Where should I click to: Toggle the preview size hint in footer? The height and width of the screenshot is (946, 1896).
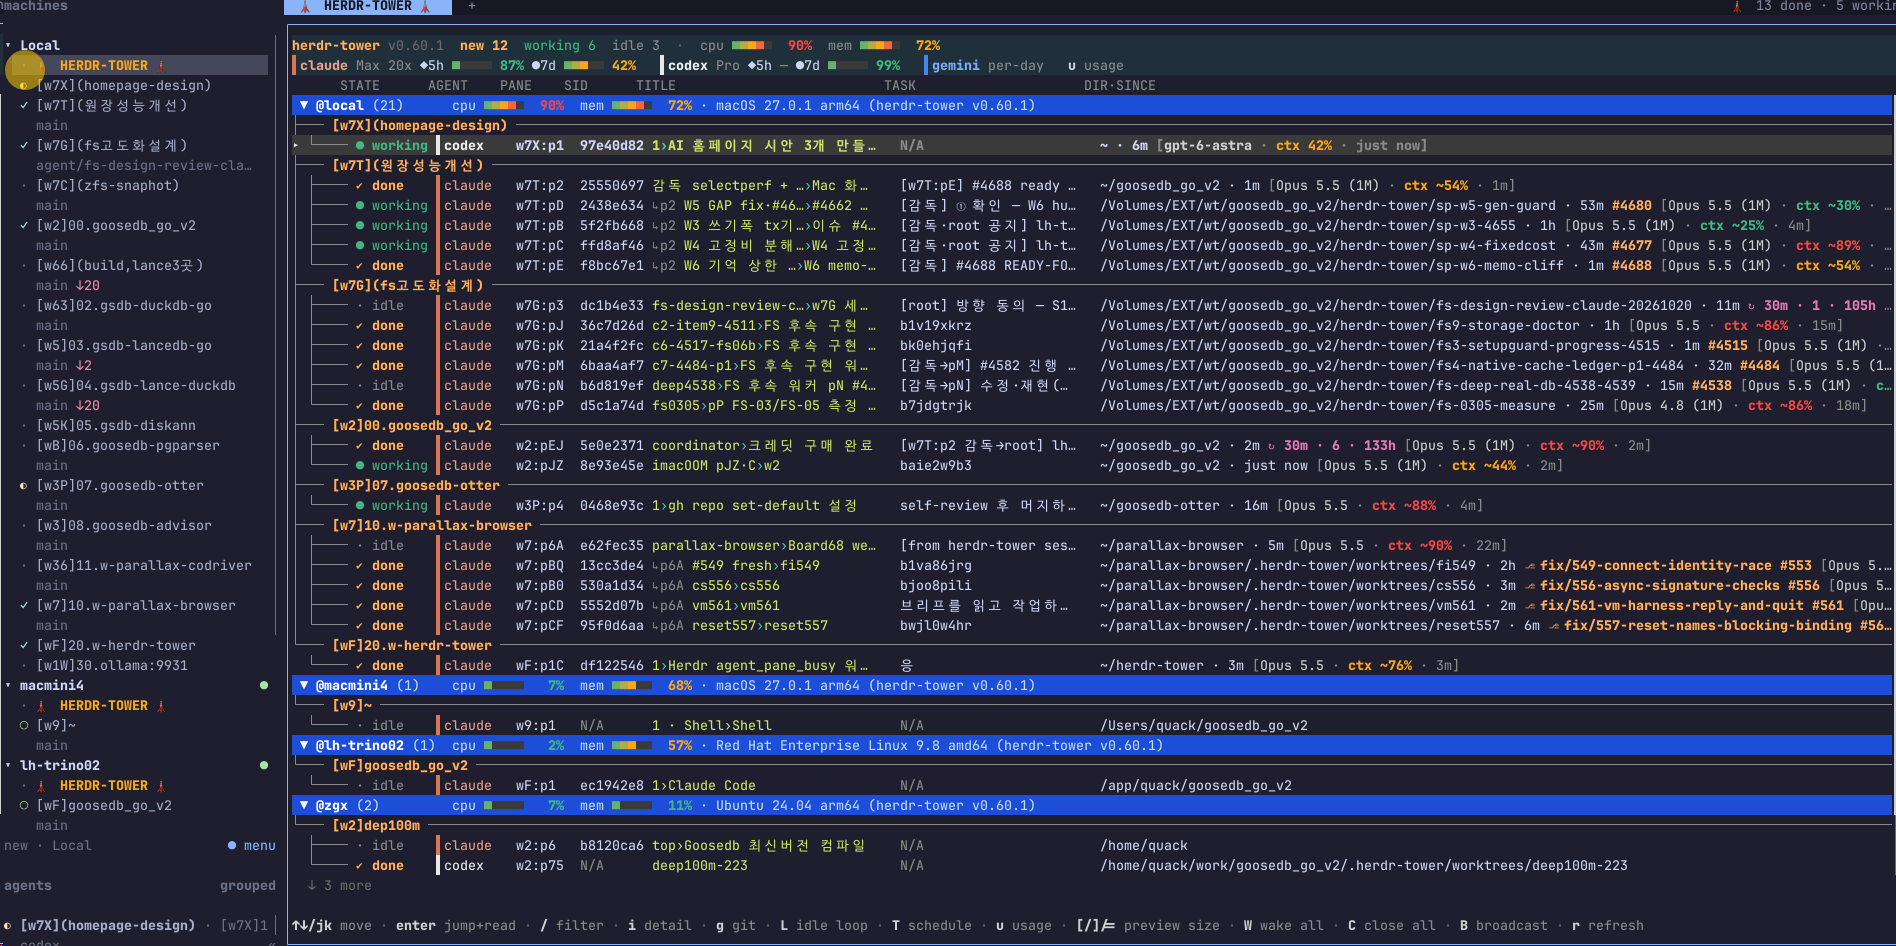1148,926
